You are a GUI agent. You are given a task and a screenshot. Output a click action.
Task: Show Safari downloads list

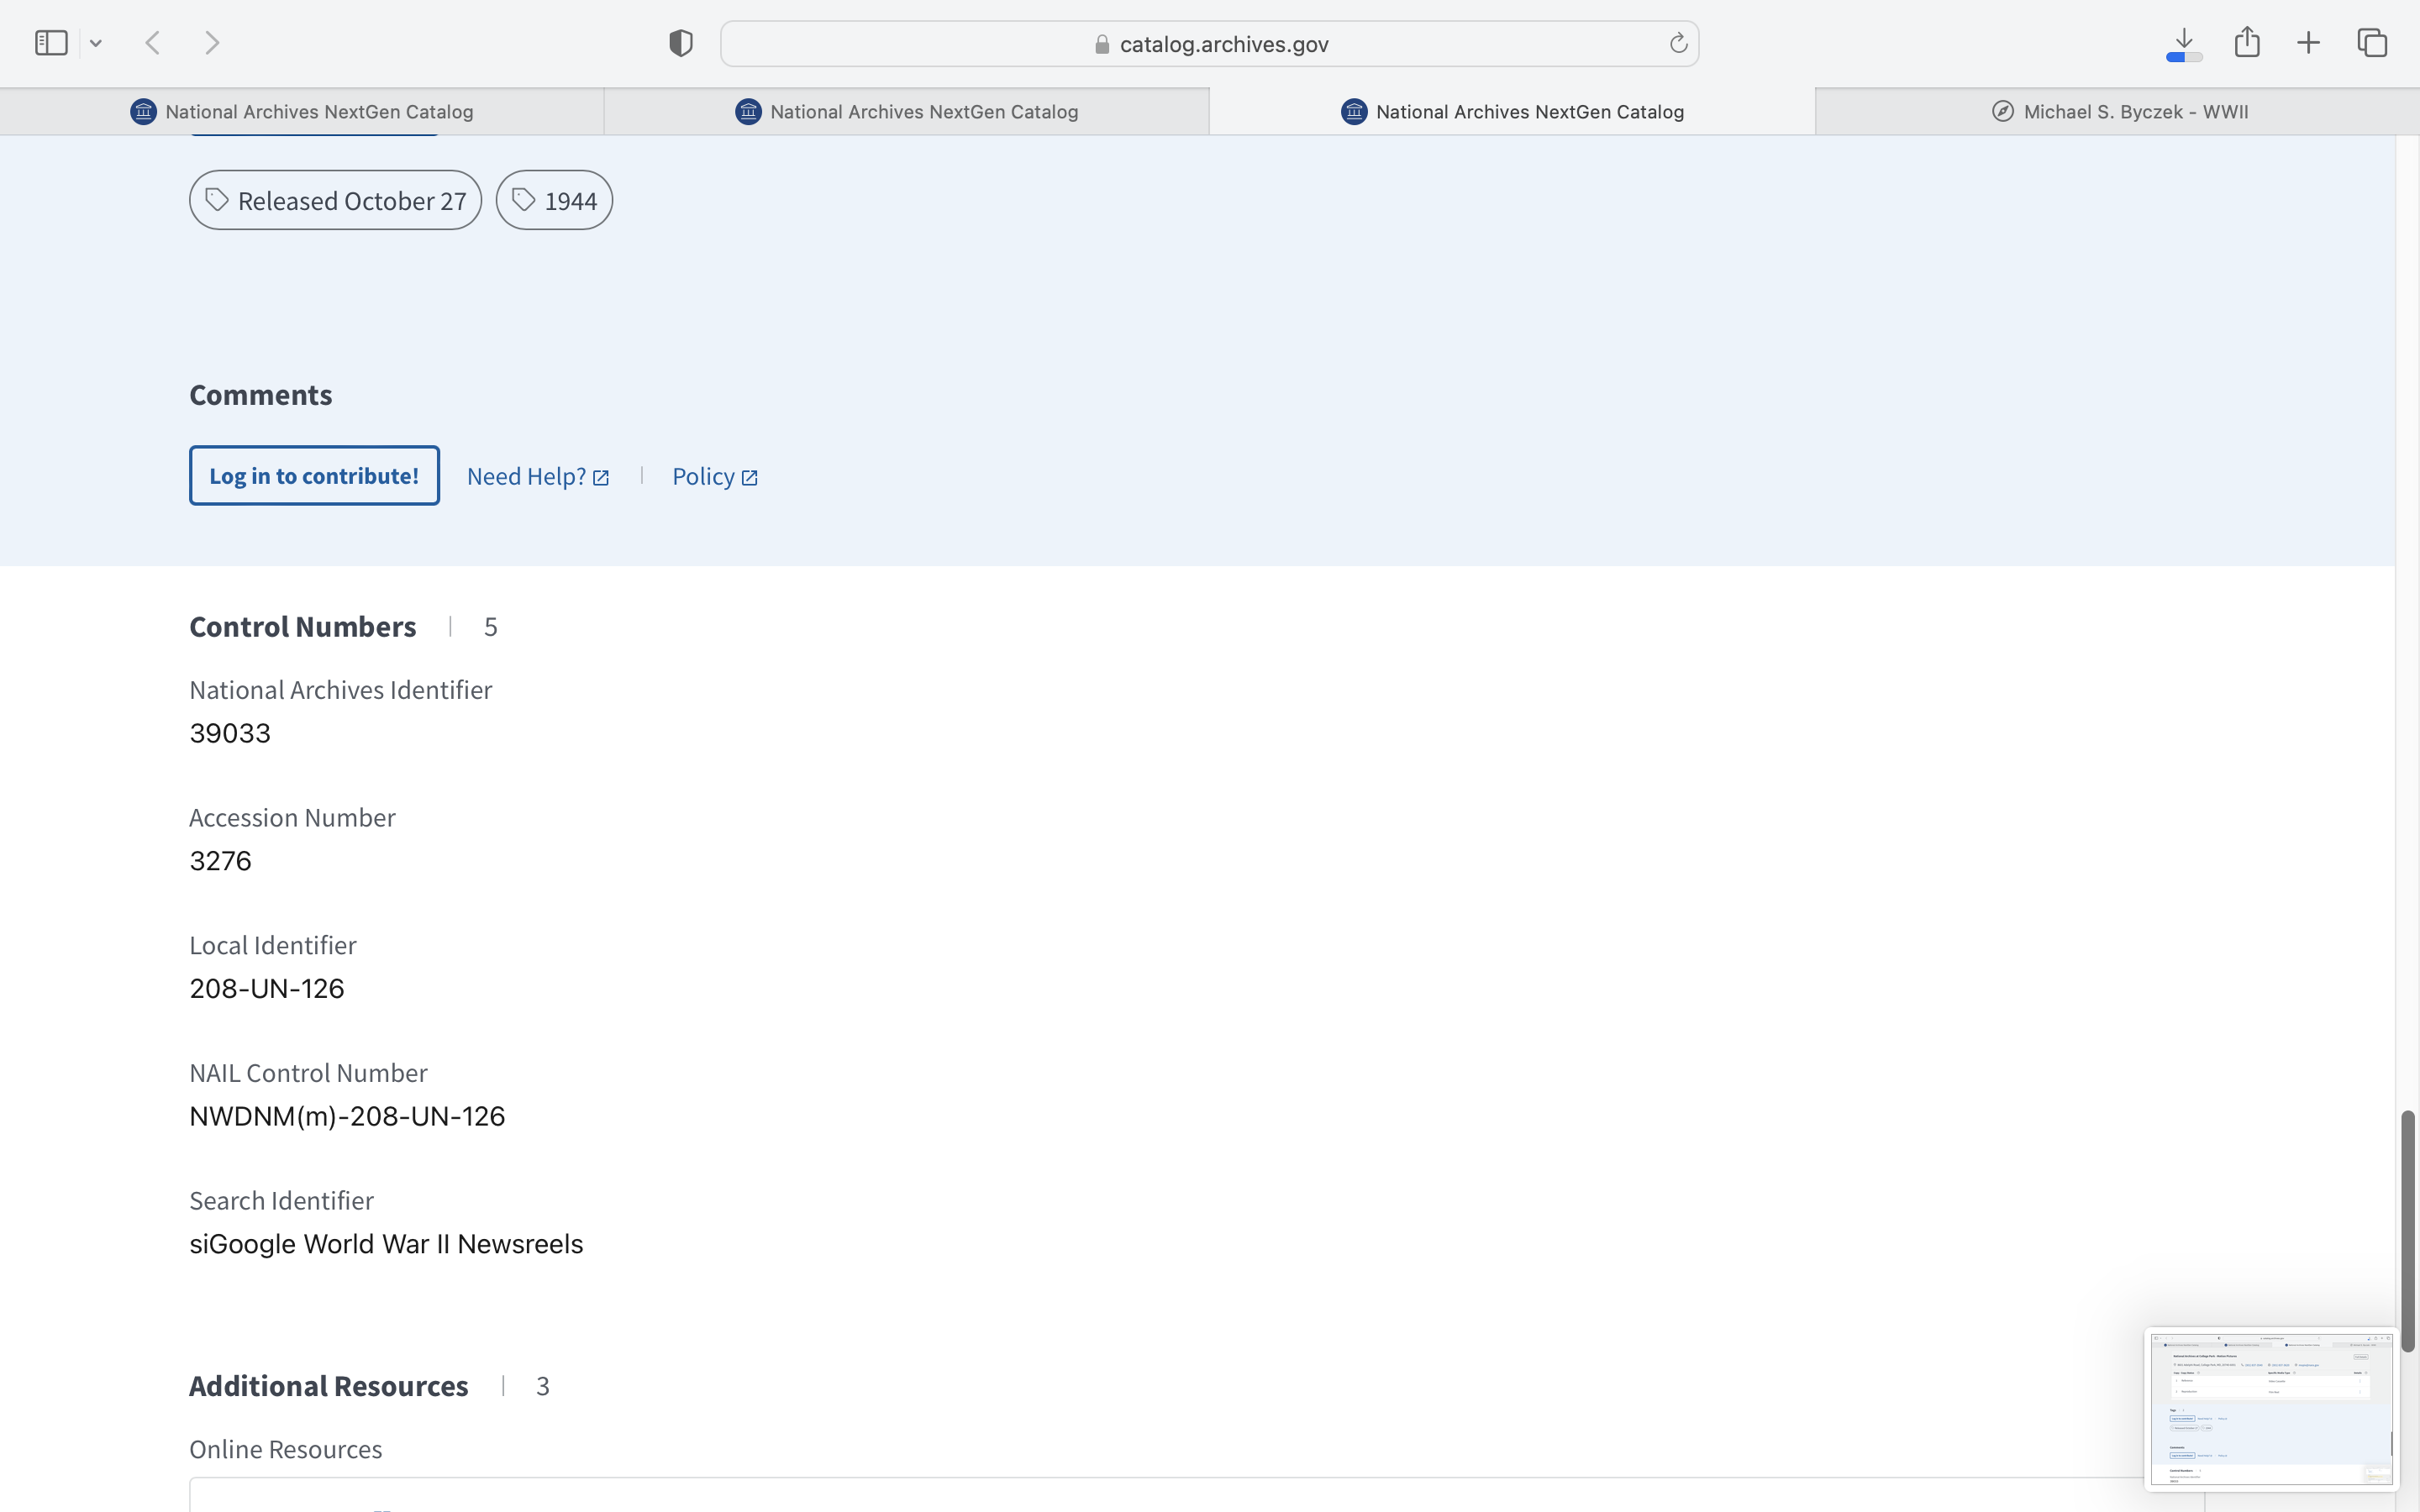point(2184,43)
